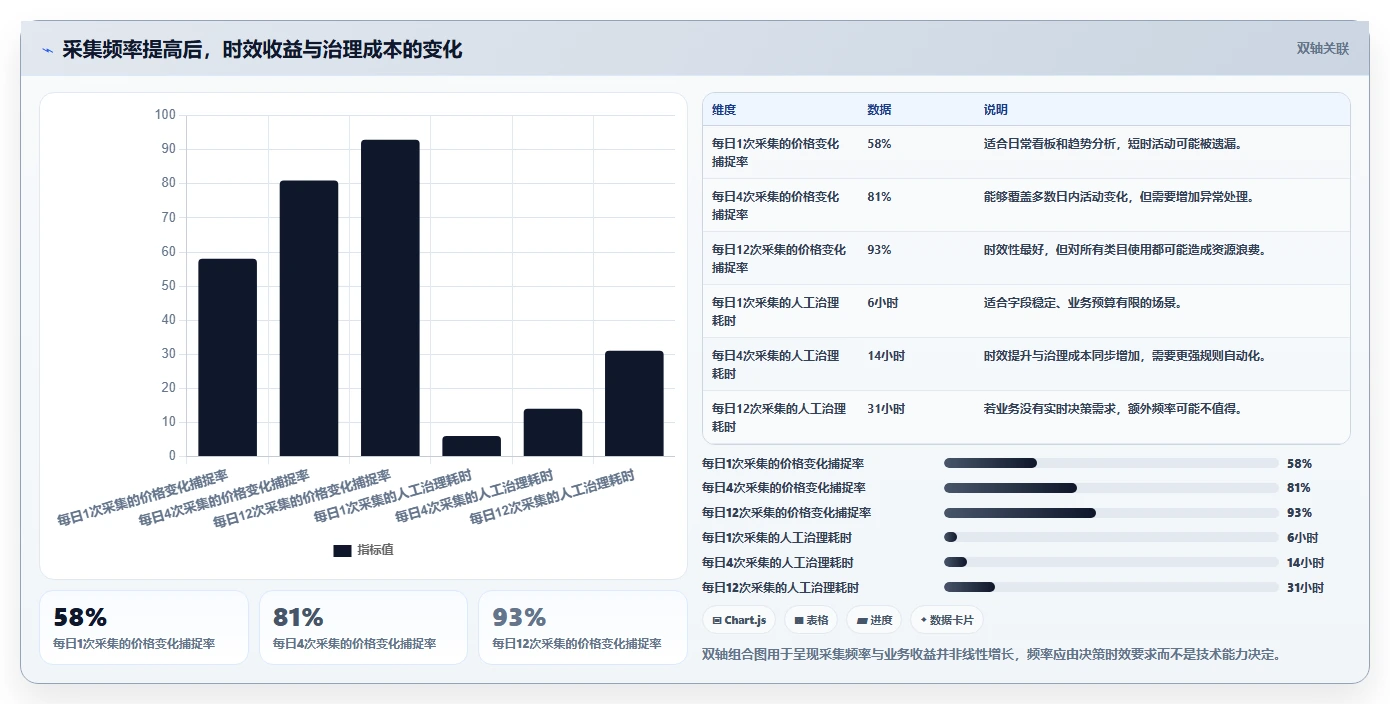Click the footer note starting with 双轴组合图
1390x704 pixels.
coord(992,654)
